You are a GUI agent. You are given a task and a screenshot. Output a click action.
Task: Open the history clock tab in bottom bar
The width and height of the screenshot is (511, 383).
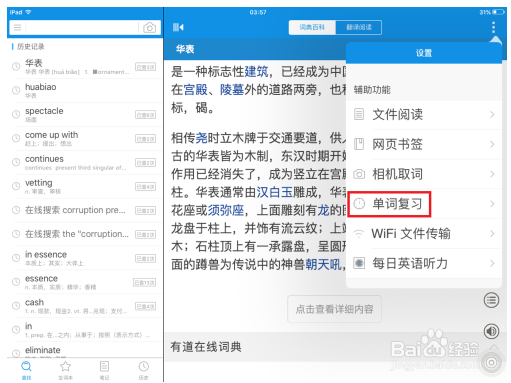click(x=143, y=370)
